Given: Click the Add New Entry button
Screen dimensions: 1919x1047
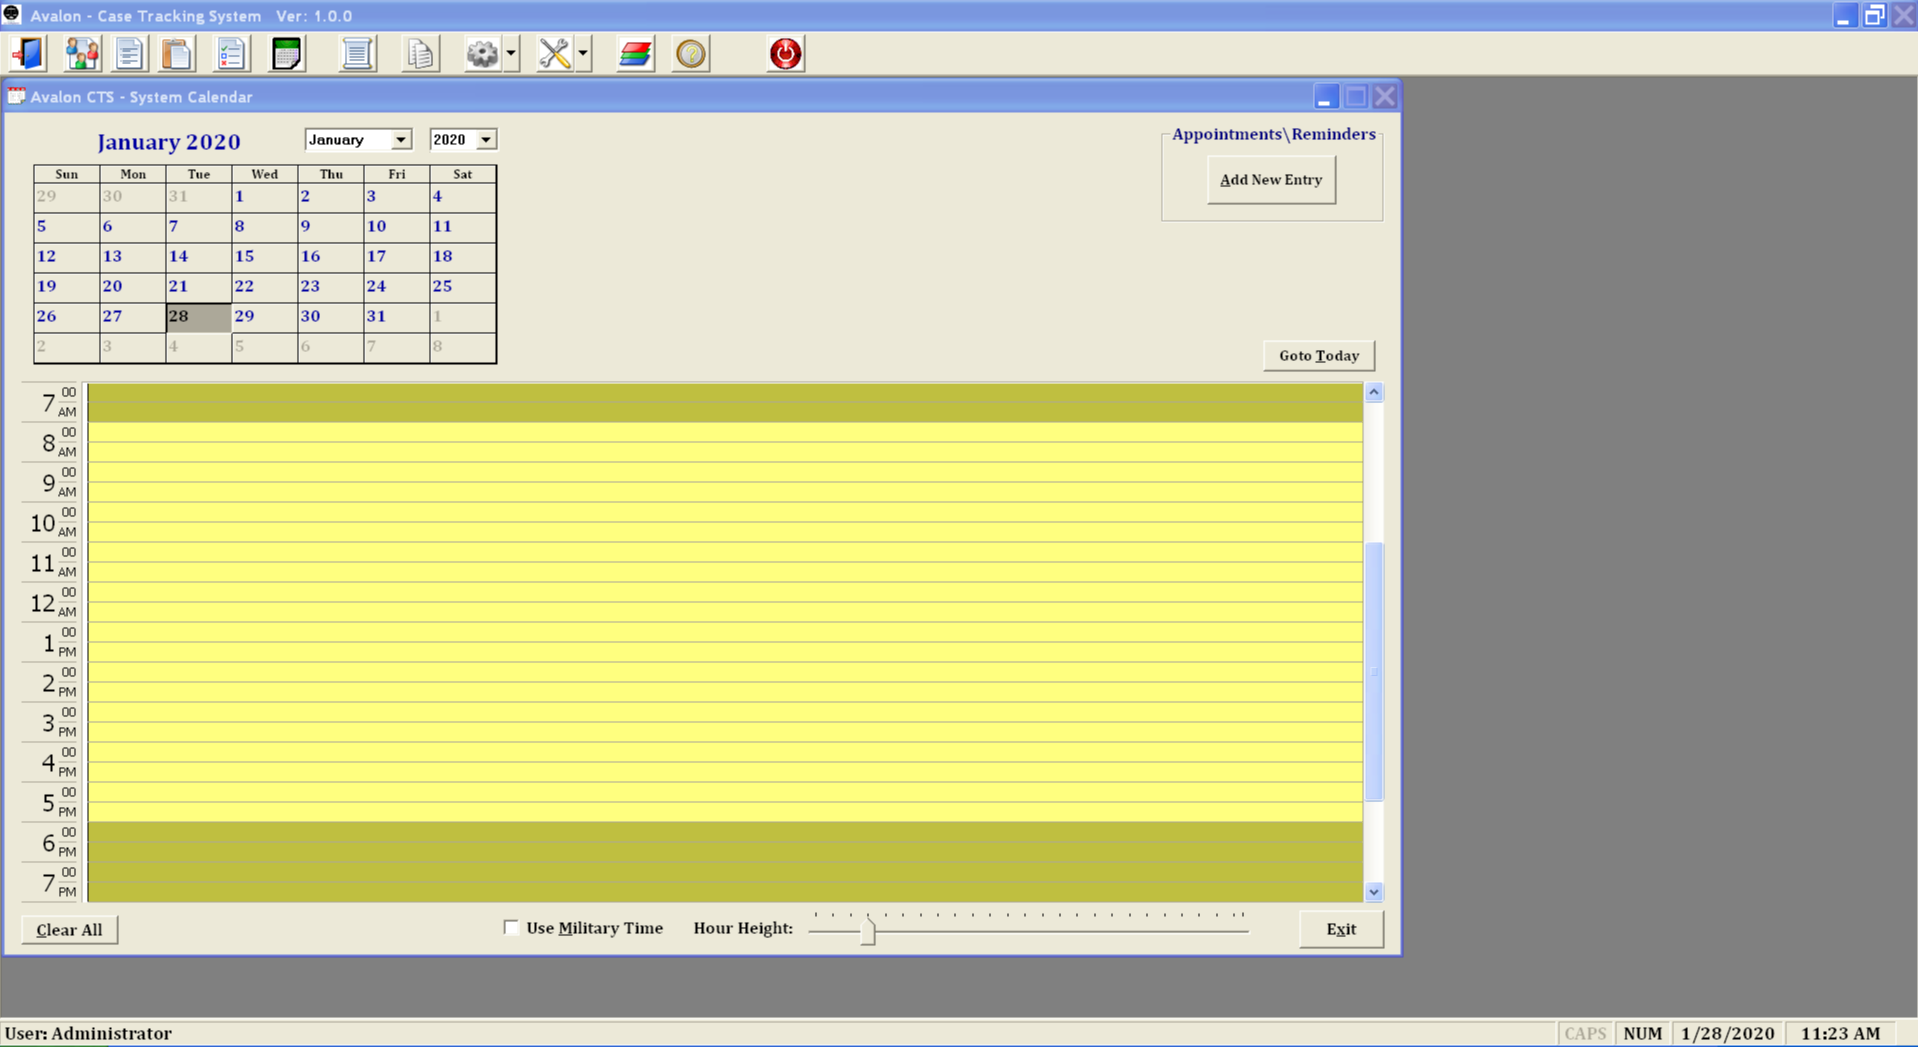Looking at the screenshot, I should (1271, 180).
